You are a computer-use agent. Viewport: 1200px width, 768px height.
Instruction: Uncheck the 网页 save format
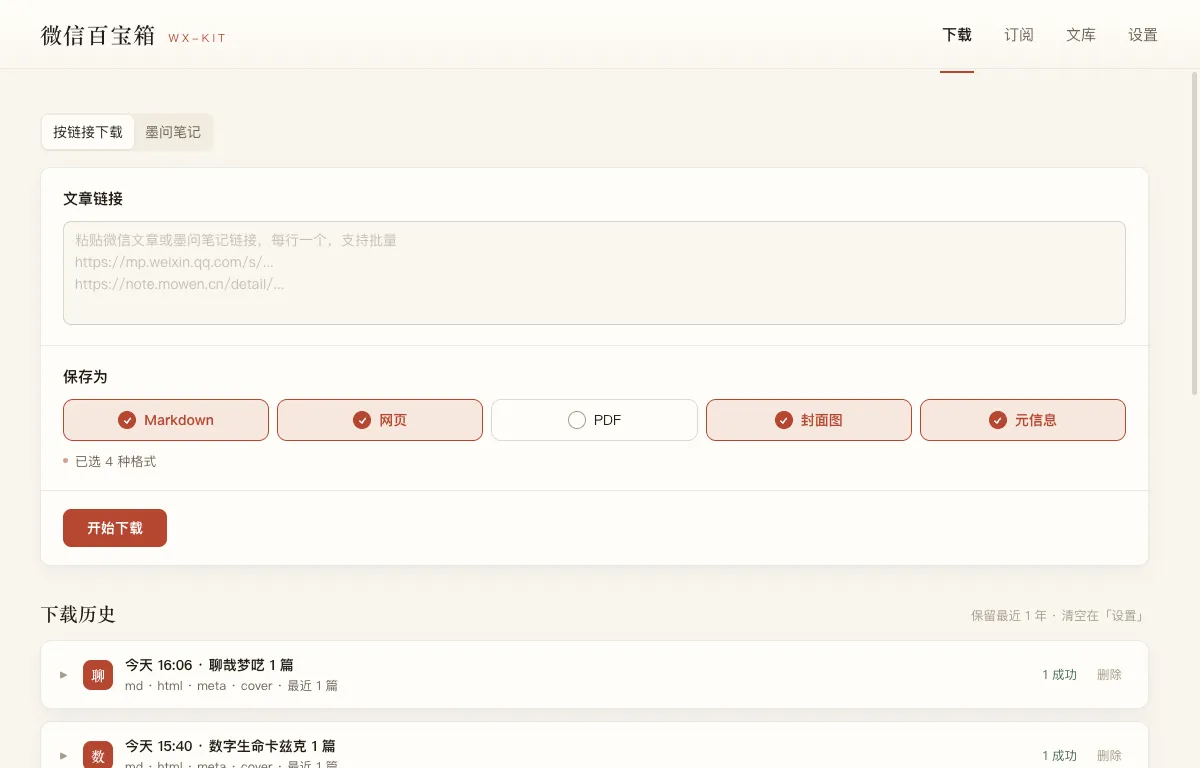pos(380,420)
